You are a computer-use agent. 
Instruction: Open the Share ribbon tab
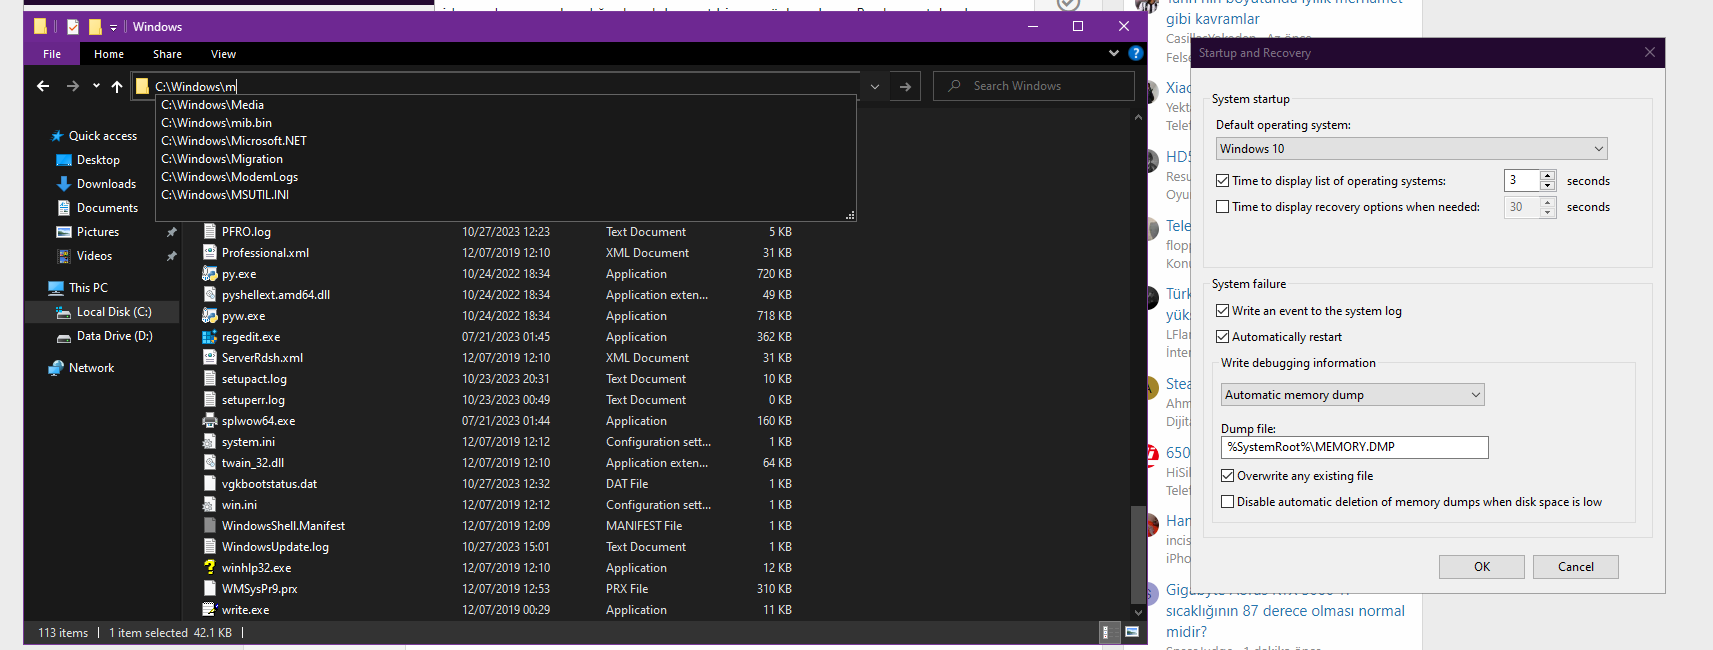click(167, 54)
